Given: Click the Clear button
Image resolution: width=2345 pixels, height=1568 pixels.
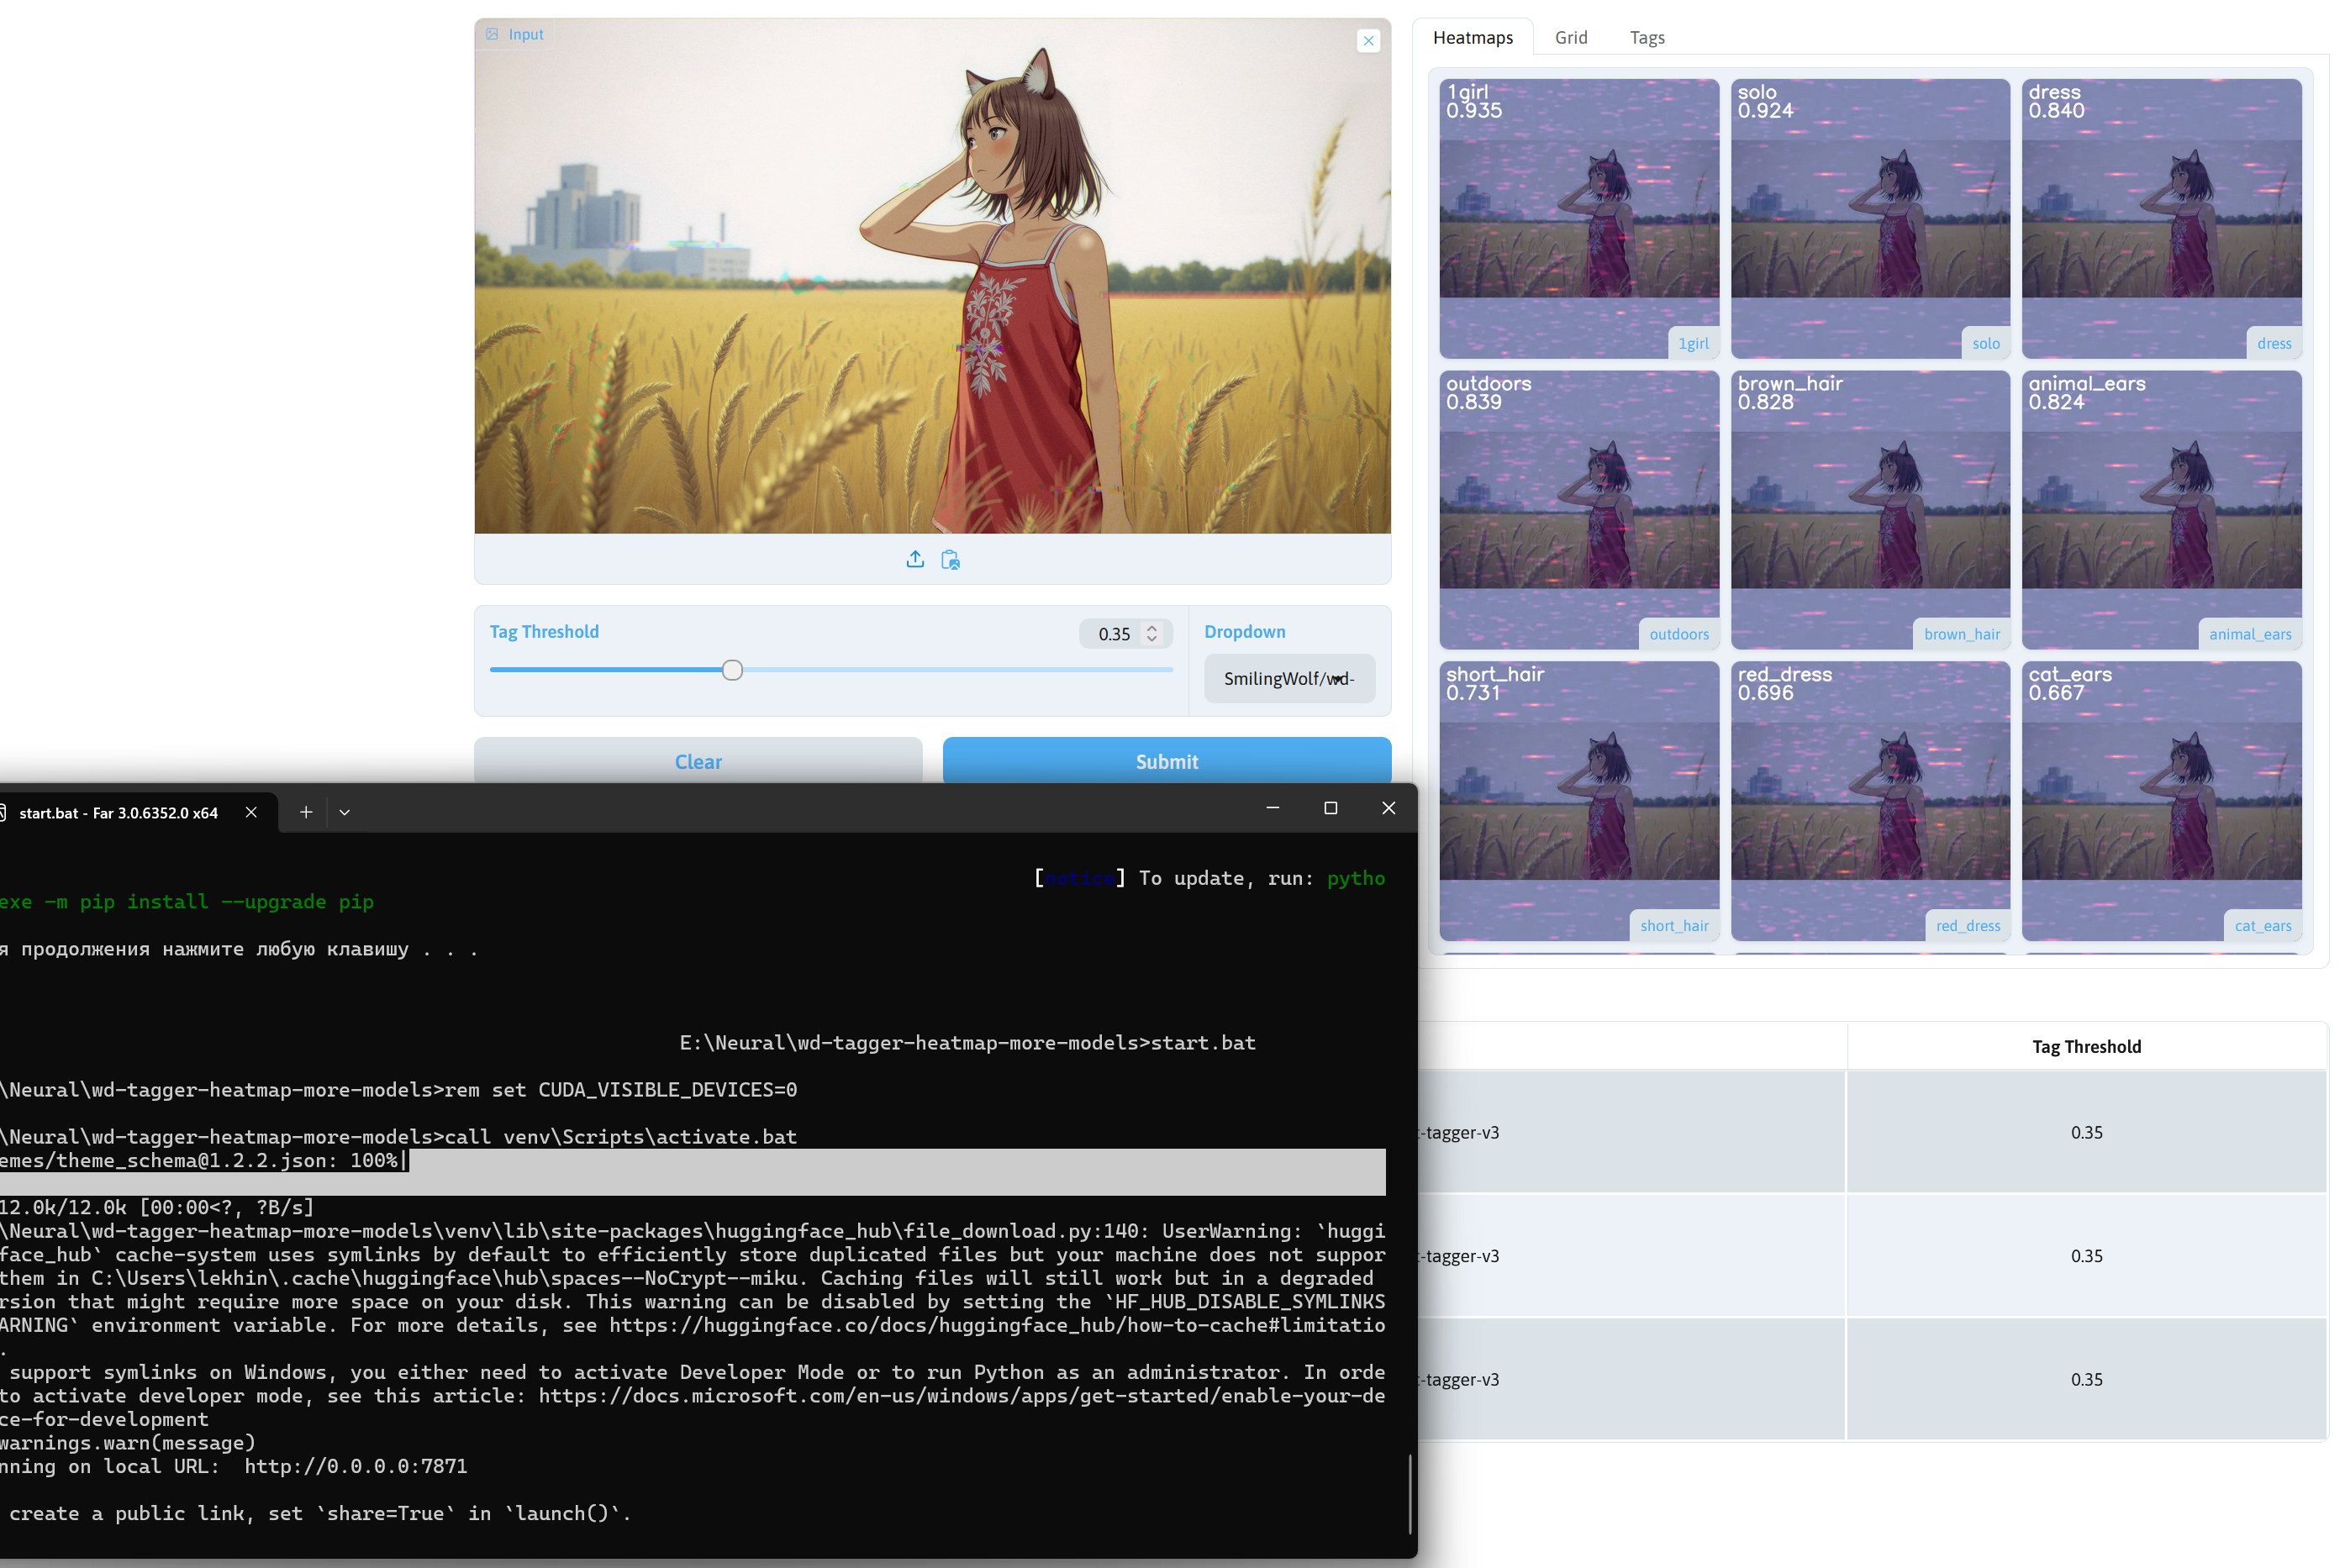Looking at the screenshot, I should click(x=698, y=762).
